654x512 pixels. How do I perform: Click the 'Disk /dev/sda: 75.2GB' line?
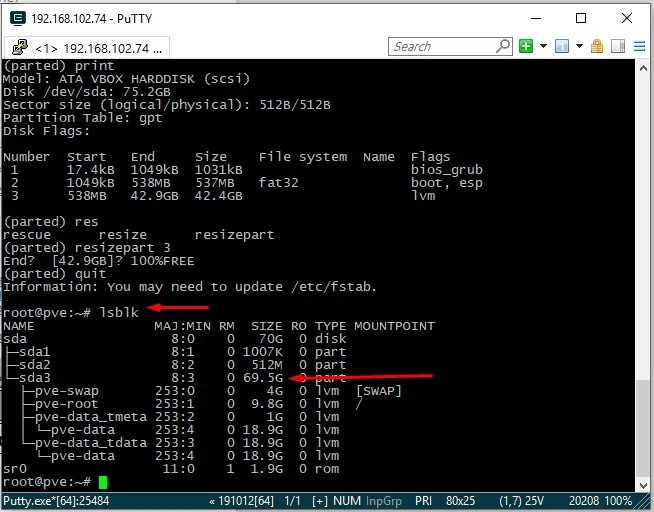[87, 92]
